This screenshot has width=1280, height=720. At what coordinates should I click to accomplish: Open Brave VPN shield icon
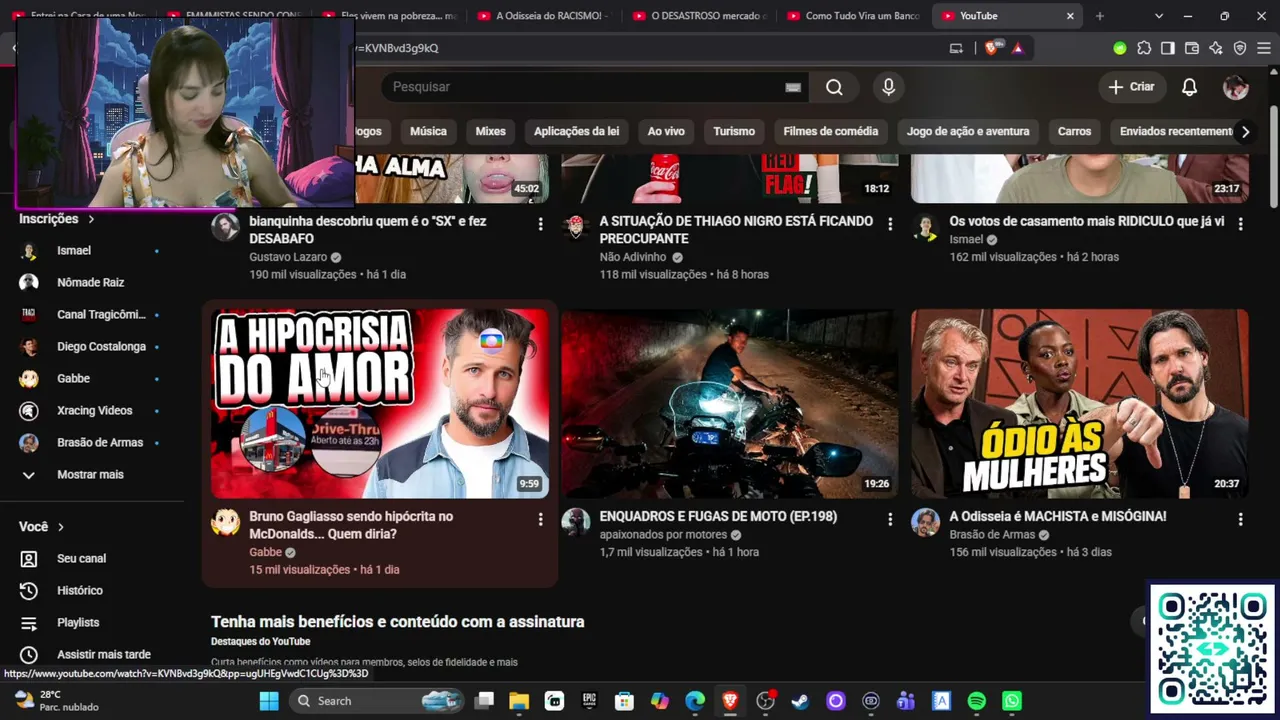tap(1239, 48)
